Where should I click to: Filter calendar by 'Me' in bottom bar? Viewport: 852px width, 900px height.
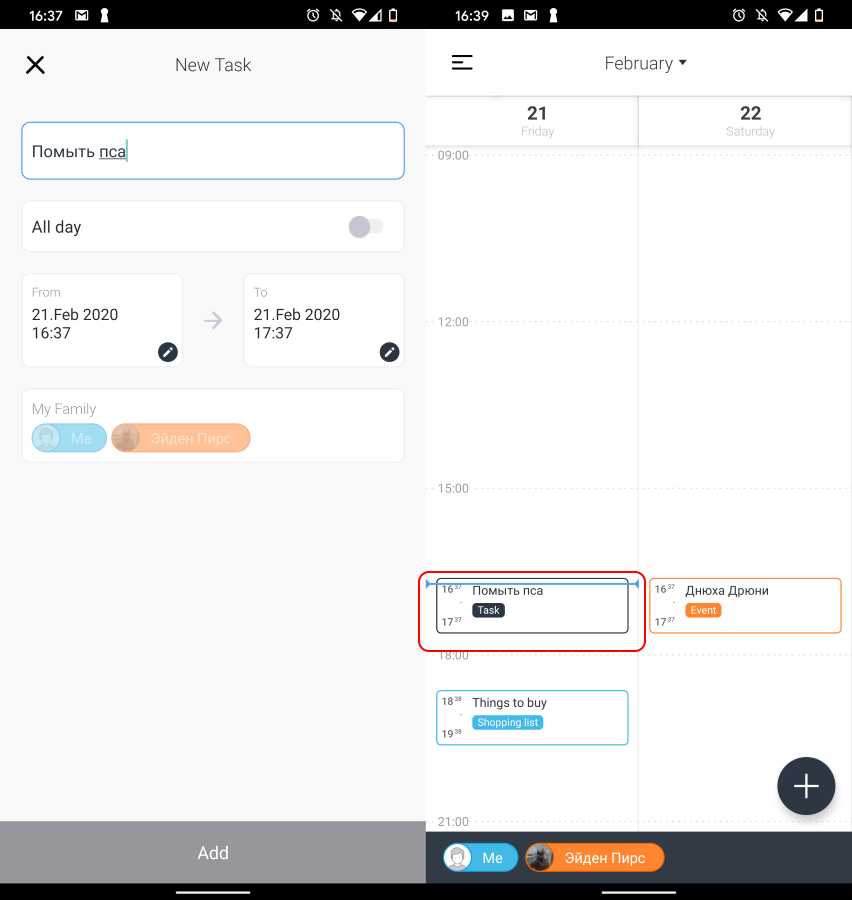481,858
